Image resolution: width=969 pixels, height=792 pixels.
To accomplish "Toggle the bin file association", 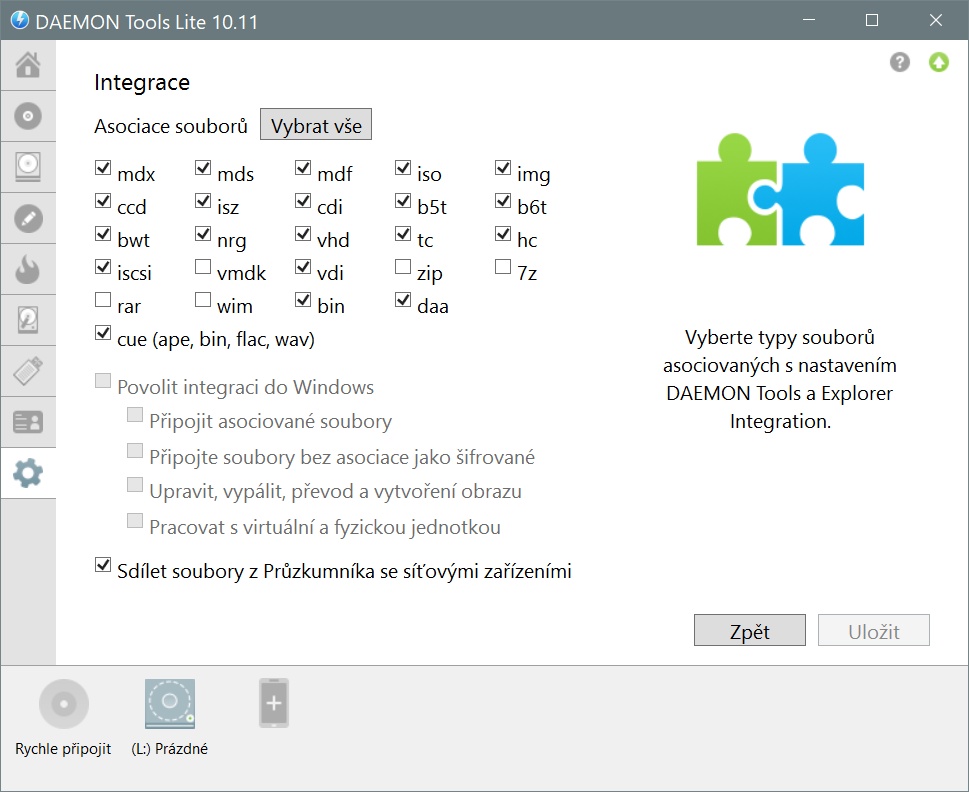I will (303, 300).
